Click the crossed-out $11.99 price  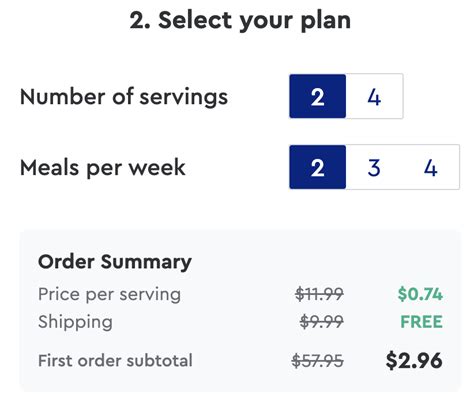[319, 294]
